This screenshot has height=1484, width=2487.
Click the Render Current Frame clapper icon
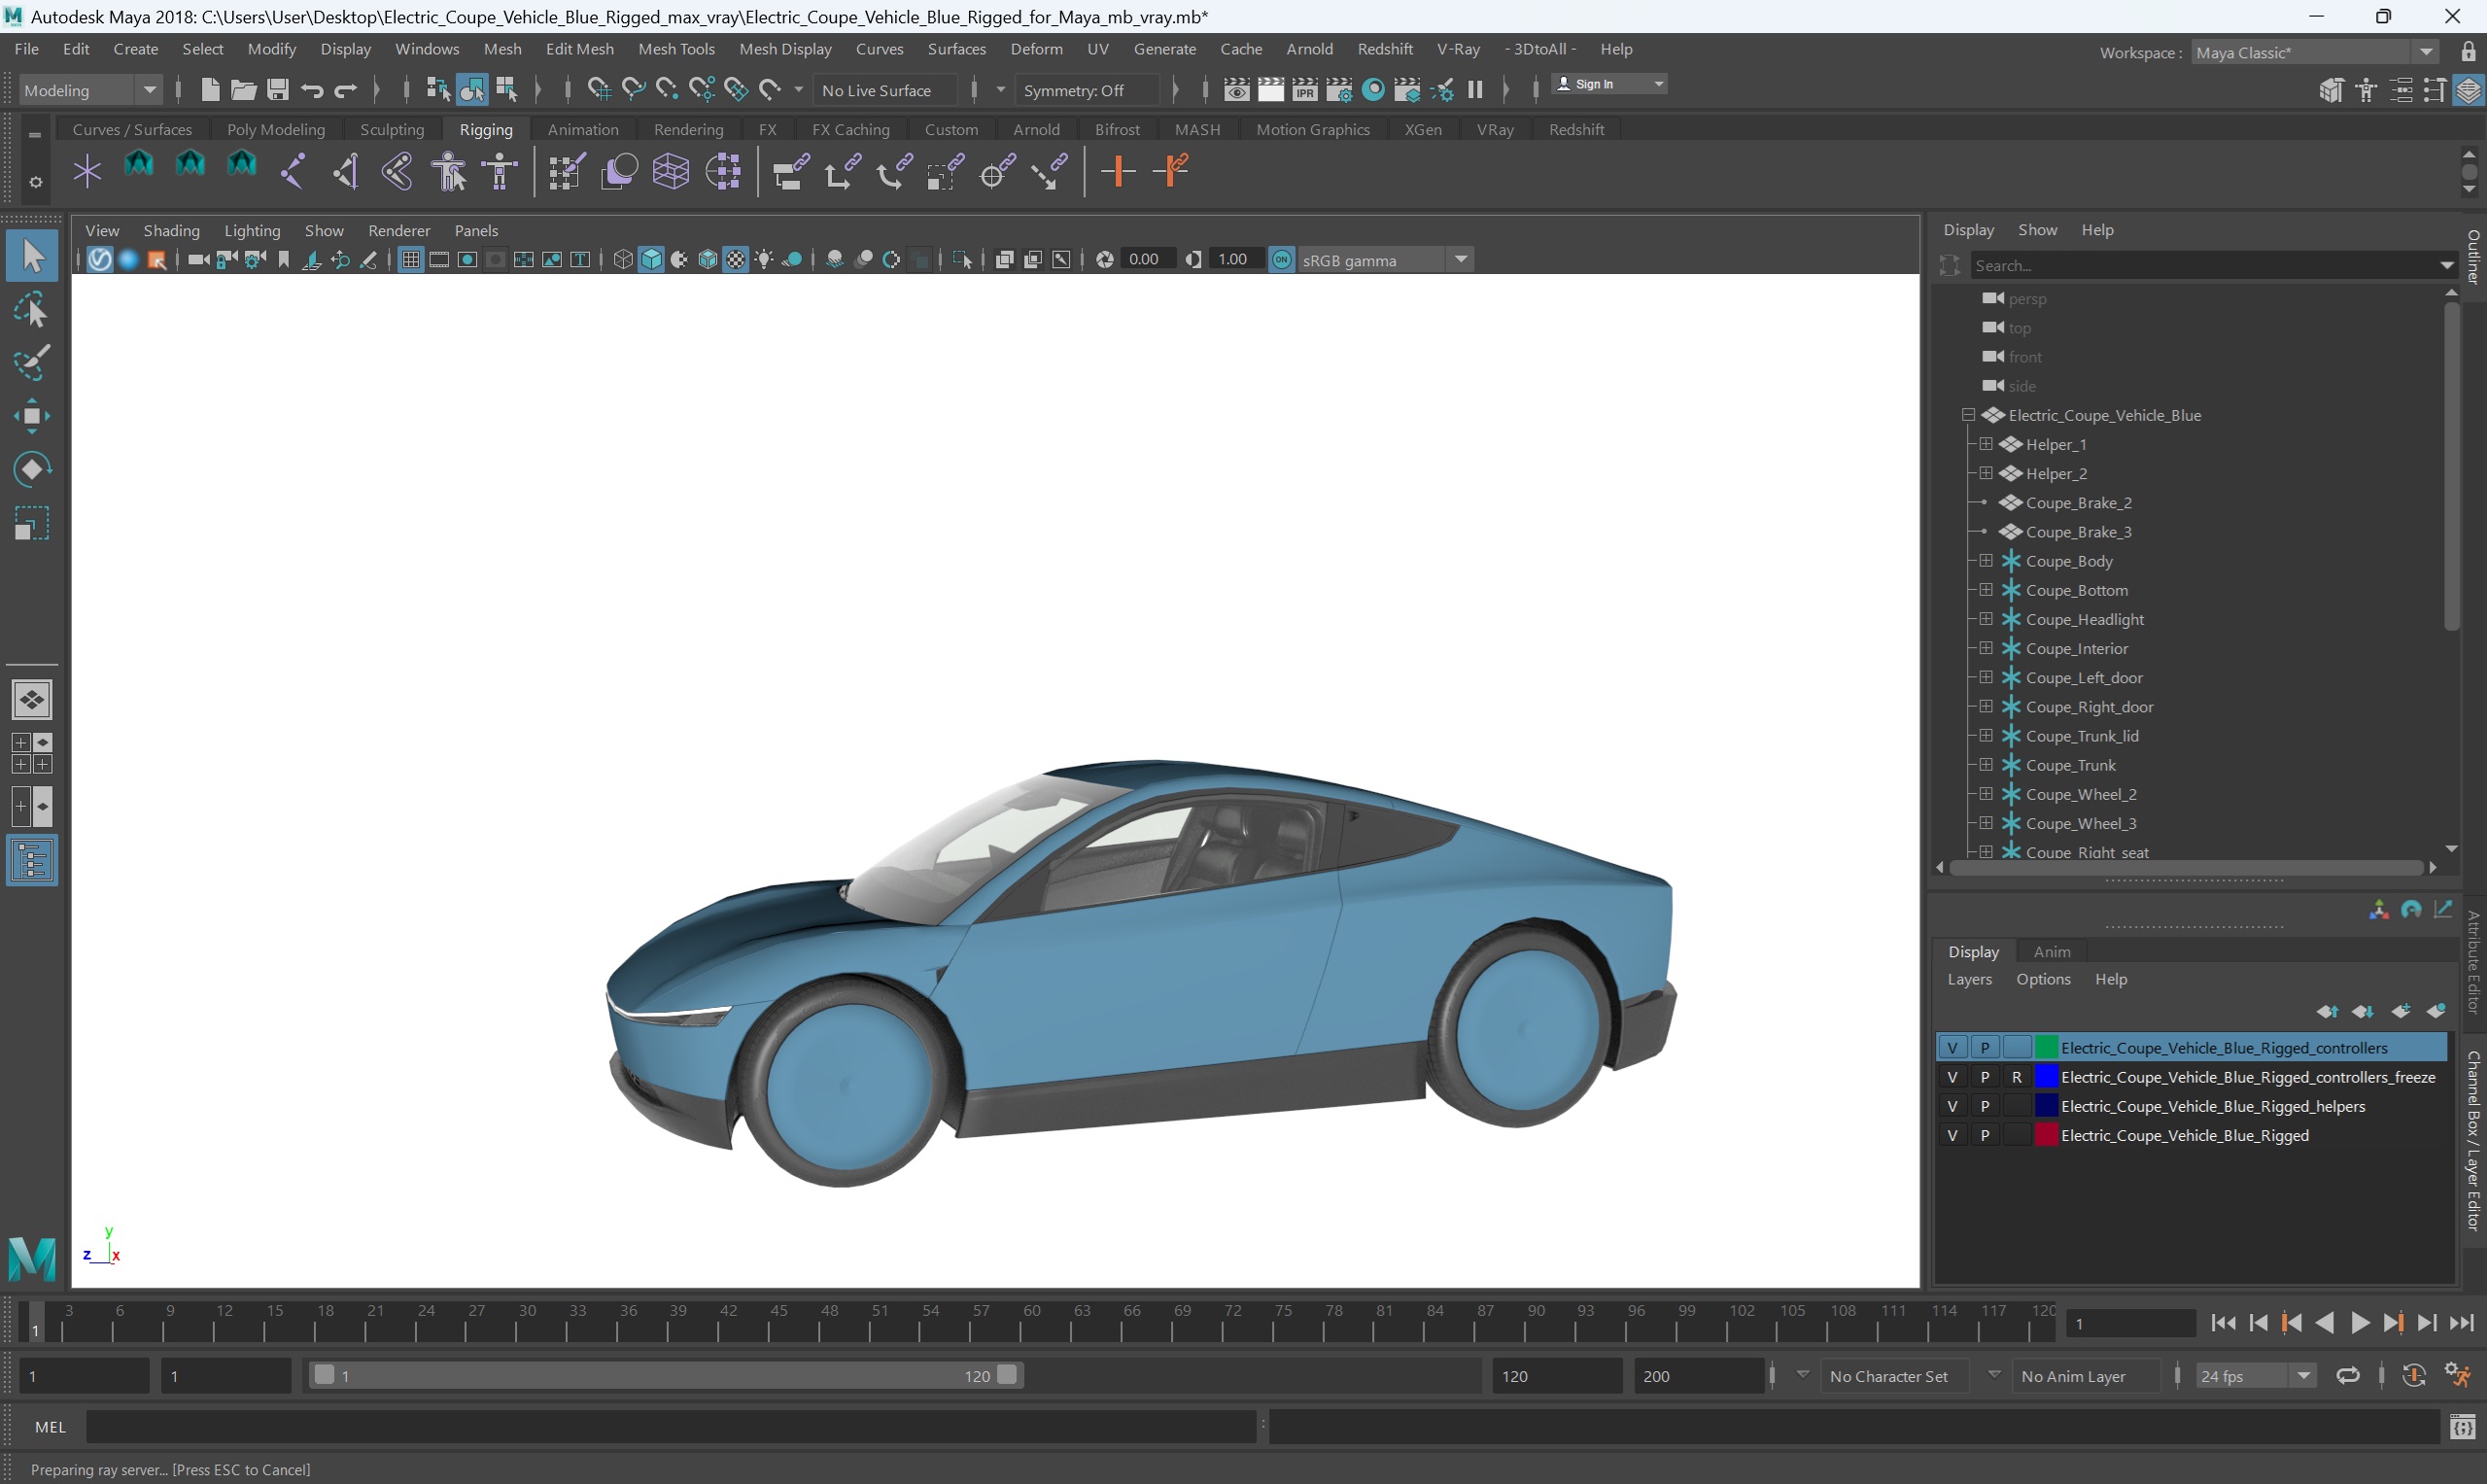(1271, 90)
